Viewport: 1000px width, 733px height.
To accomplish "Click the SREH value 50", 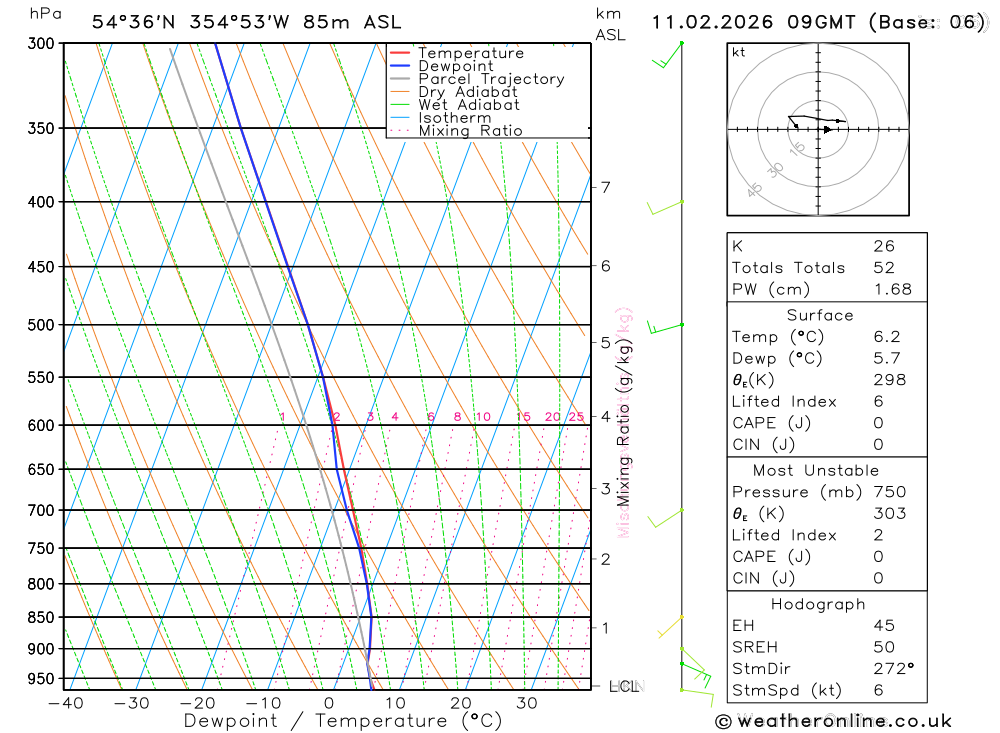I will click(884, 648).
